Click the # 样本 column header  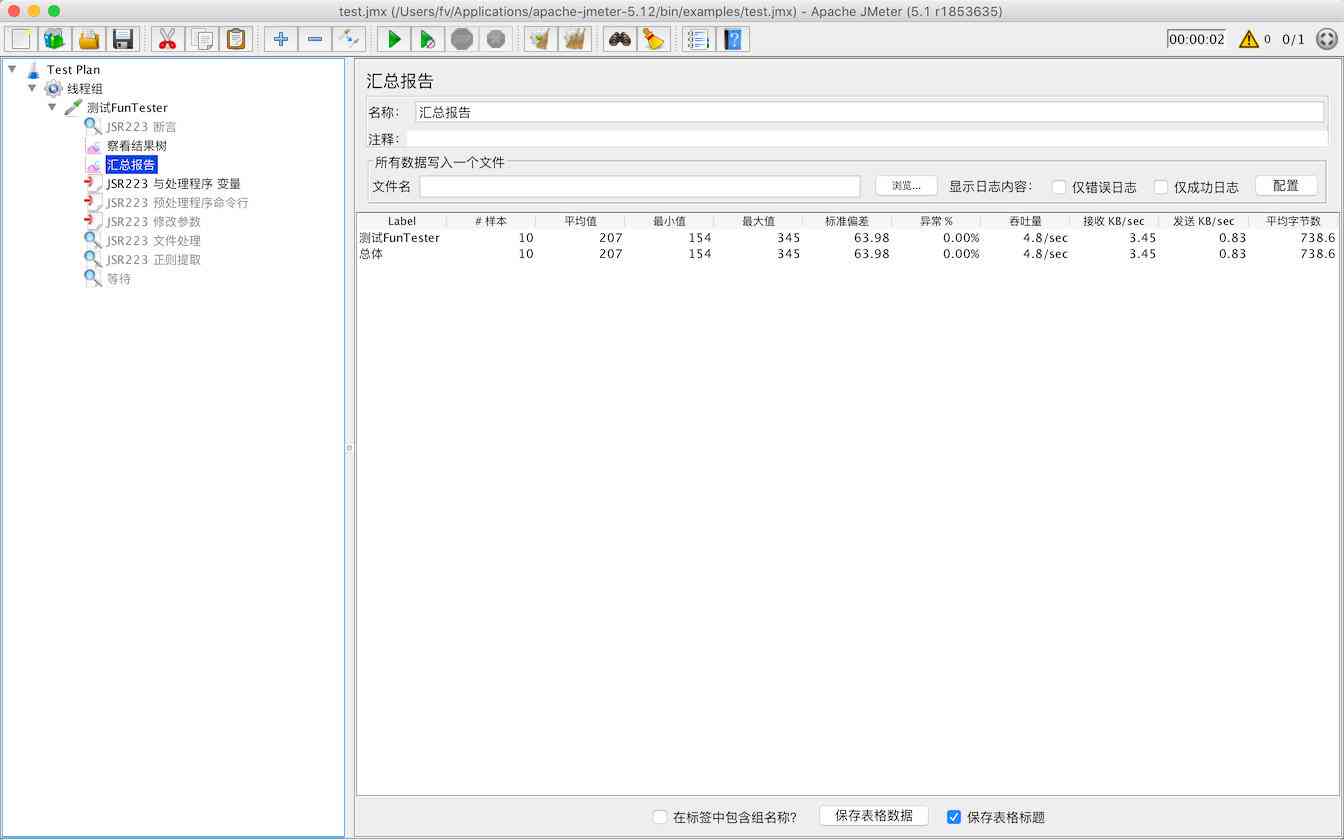pos(491,221)
